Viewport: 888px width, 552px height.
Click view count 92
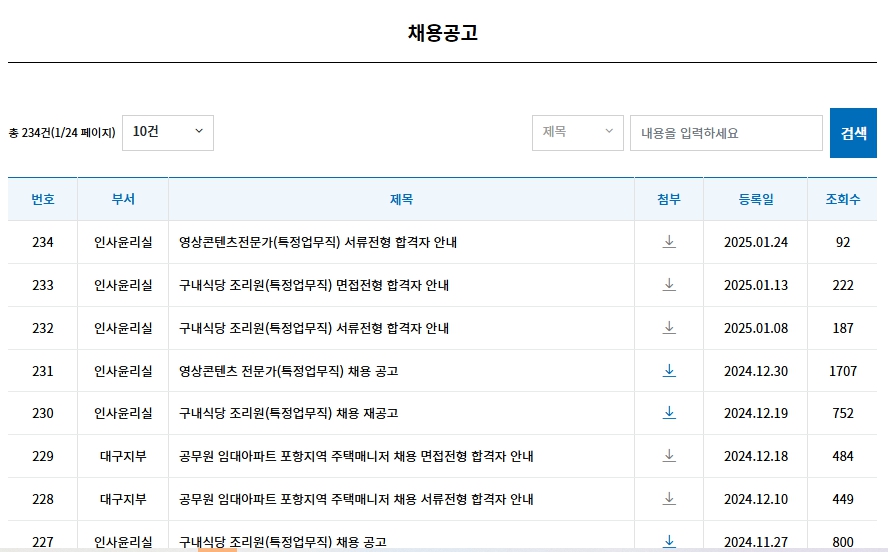coord(843,242)
